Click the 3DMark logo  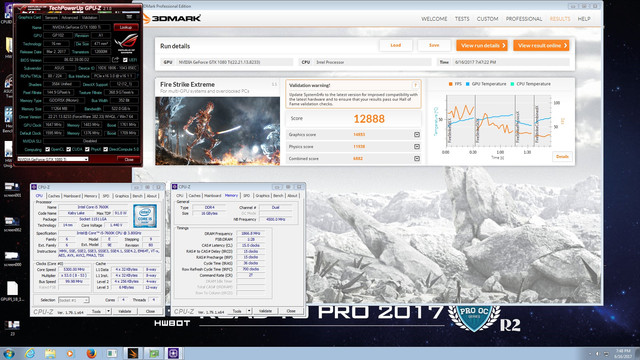pyautogui.click(x=172, y=18)
